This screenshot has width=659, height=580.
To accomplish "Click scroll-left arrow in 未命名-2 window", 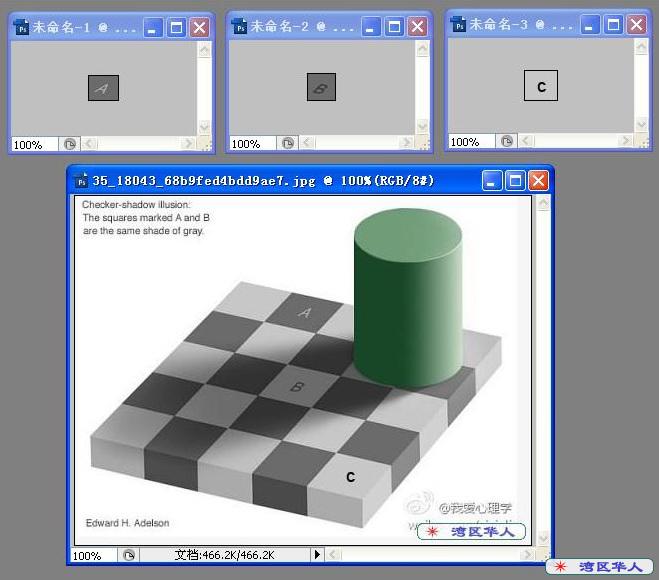I will coord(307,143).
